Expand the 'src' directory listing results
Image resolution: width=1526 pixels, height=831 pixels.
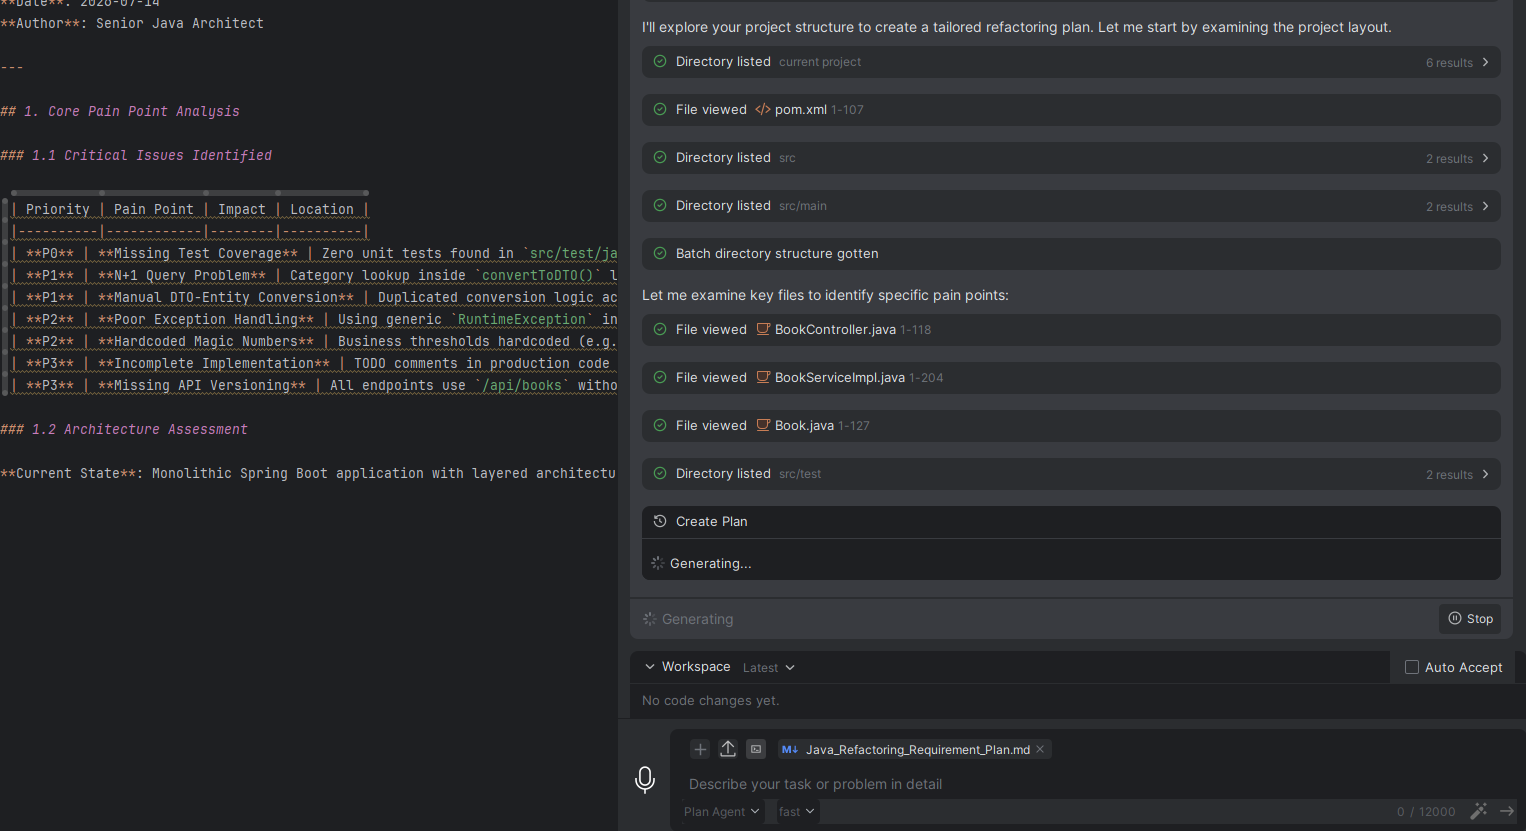click(x=1486, y=158)
